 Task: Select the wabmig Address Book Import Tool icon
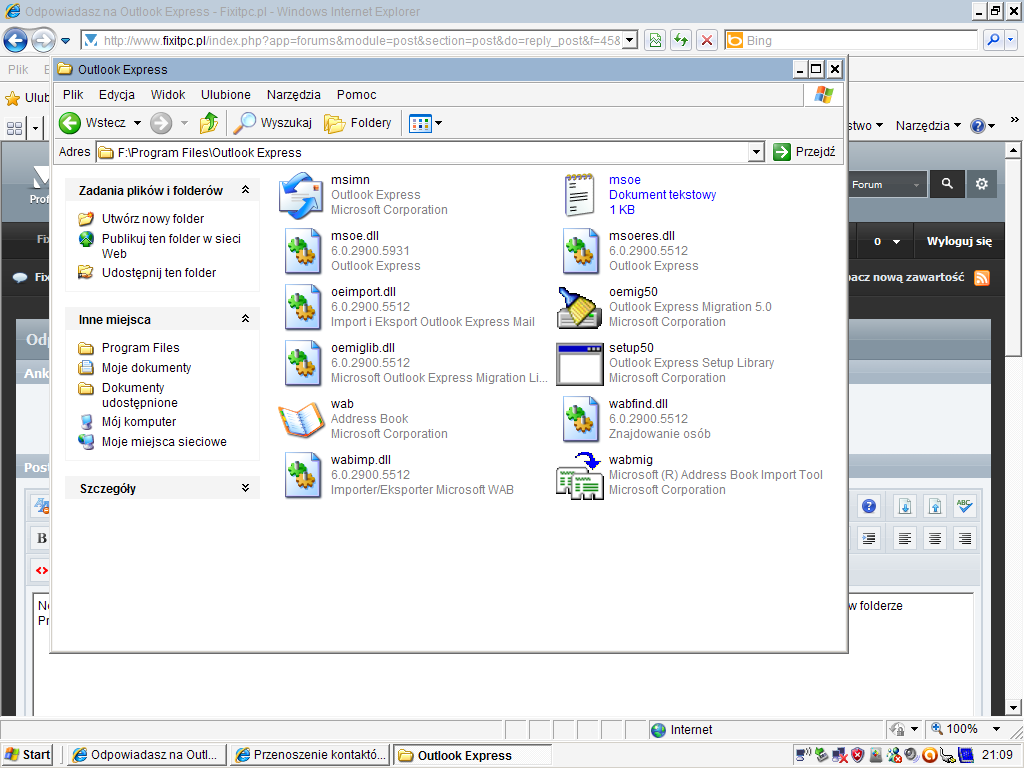(x=579, y=476)
